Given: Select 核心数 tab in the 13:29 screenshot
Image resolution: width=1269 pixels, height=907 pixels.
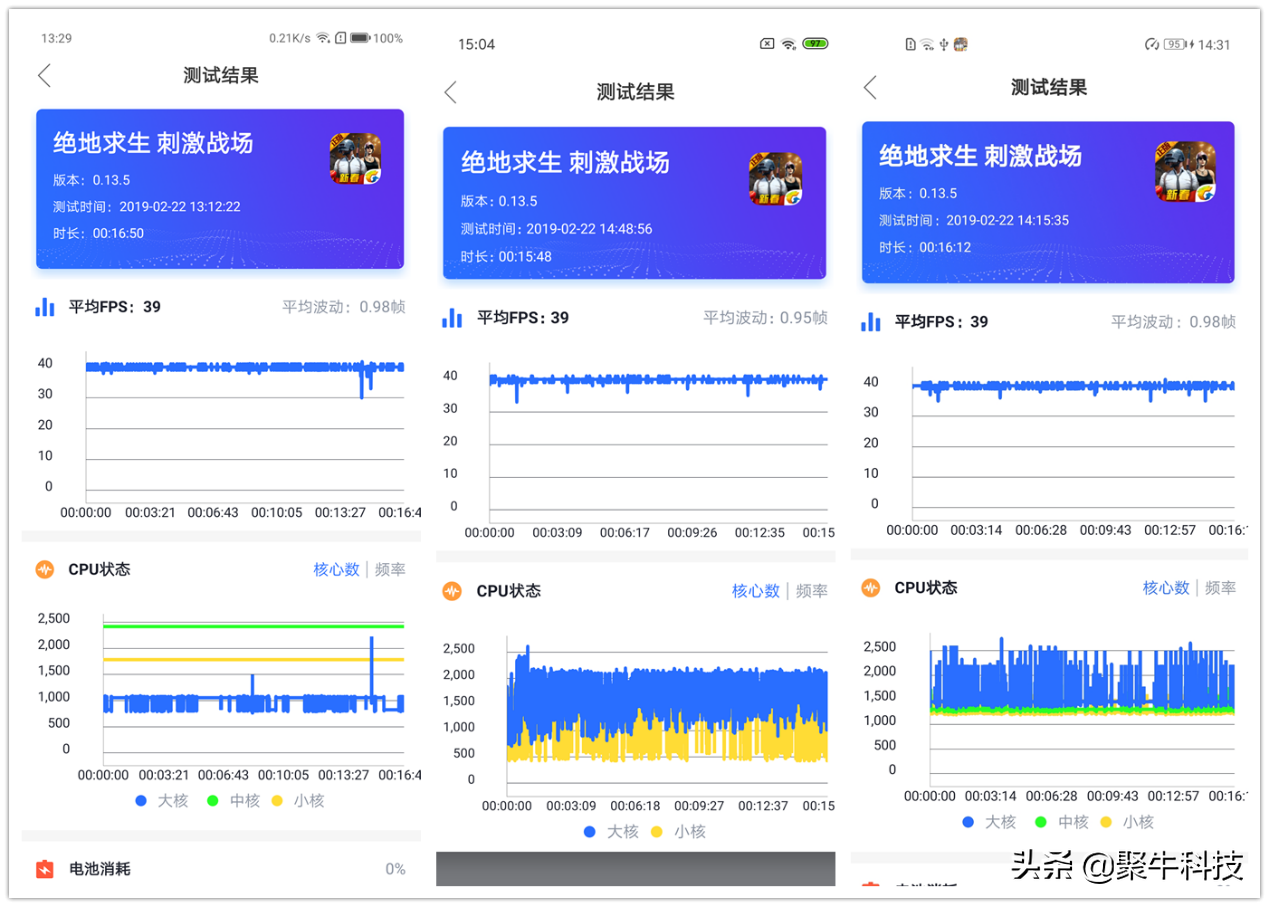Looking at the screenshot, I should pyautogui.click(x=336, y=569).
